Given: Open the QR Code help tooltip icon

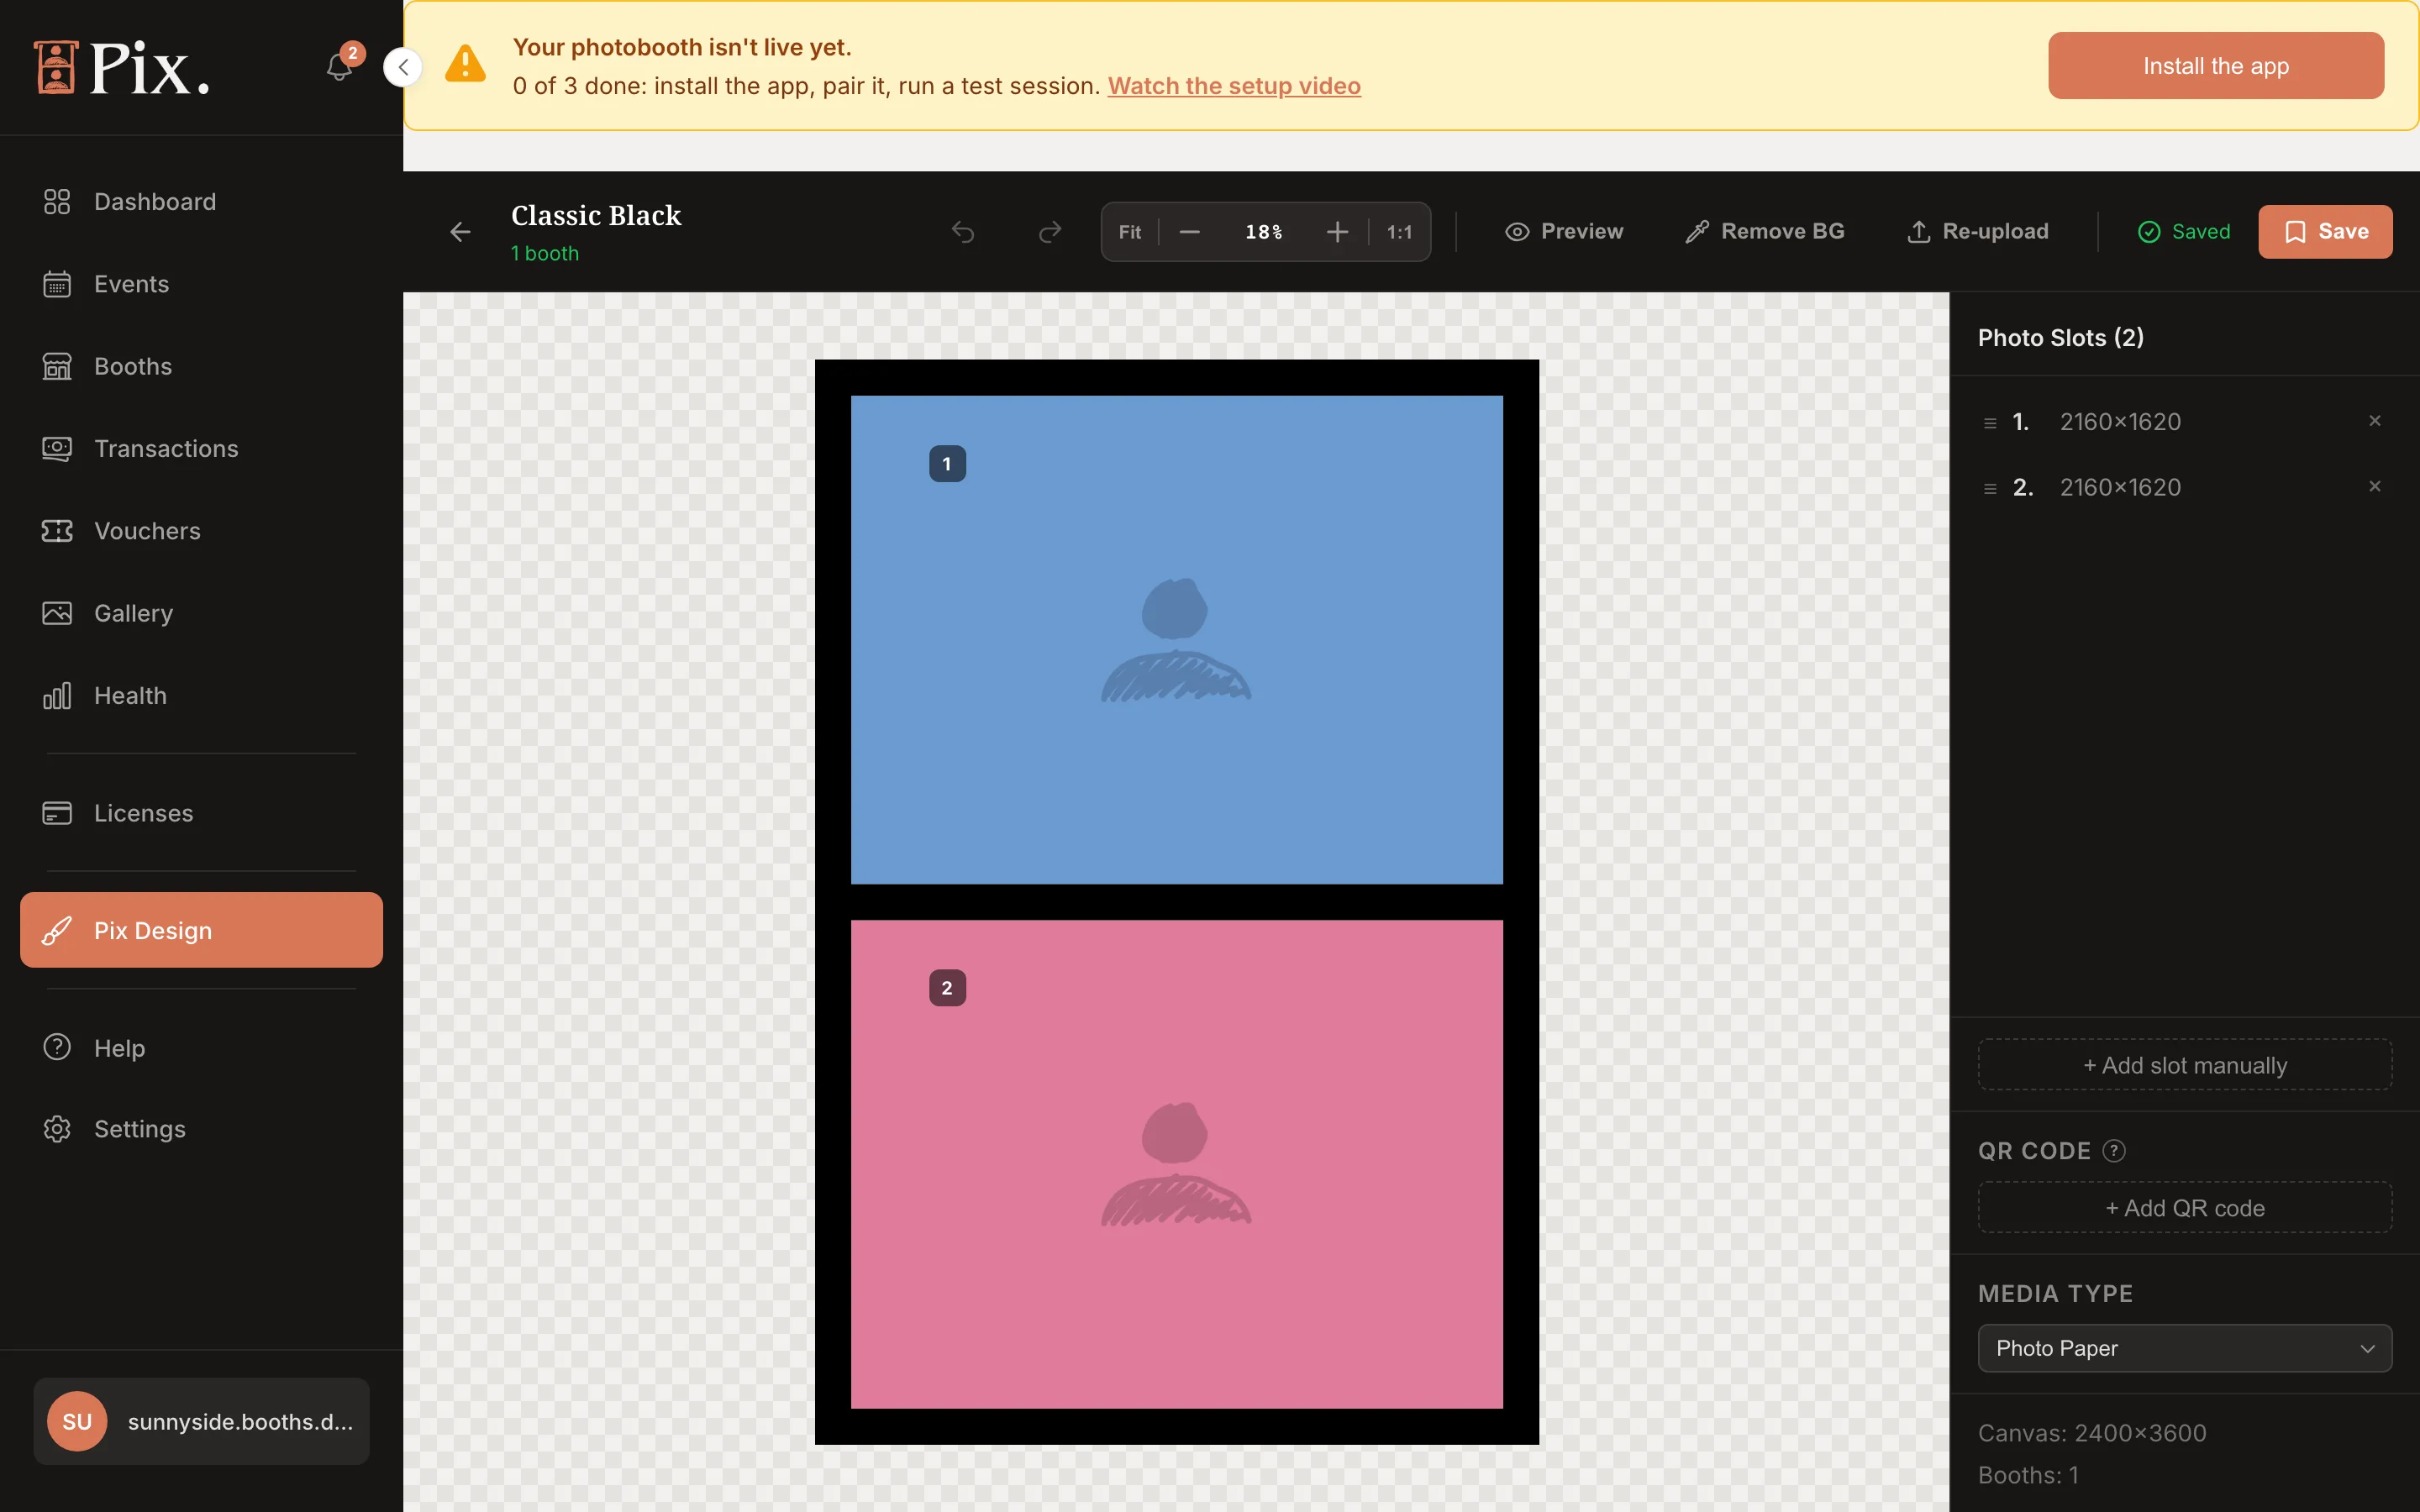Looking at the screenshot, I should 2114,1151.
